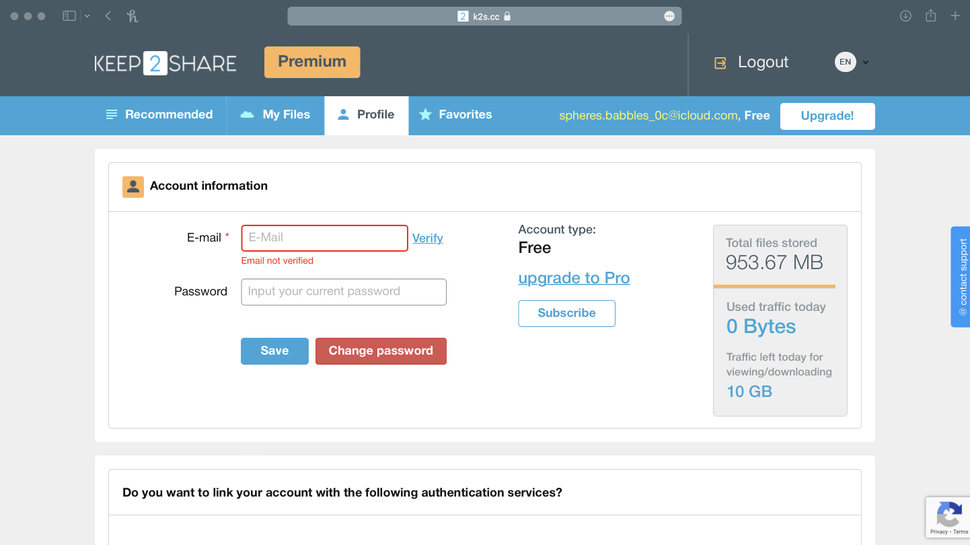Expand the sidebar tab group chevron
Screen dimensions: 970x545
click(x=87, y=16)
